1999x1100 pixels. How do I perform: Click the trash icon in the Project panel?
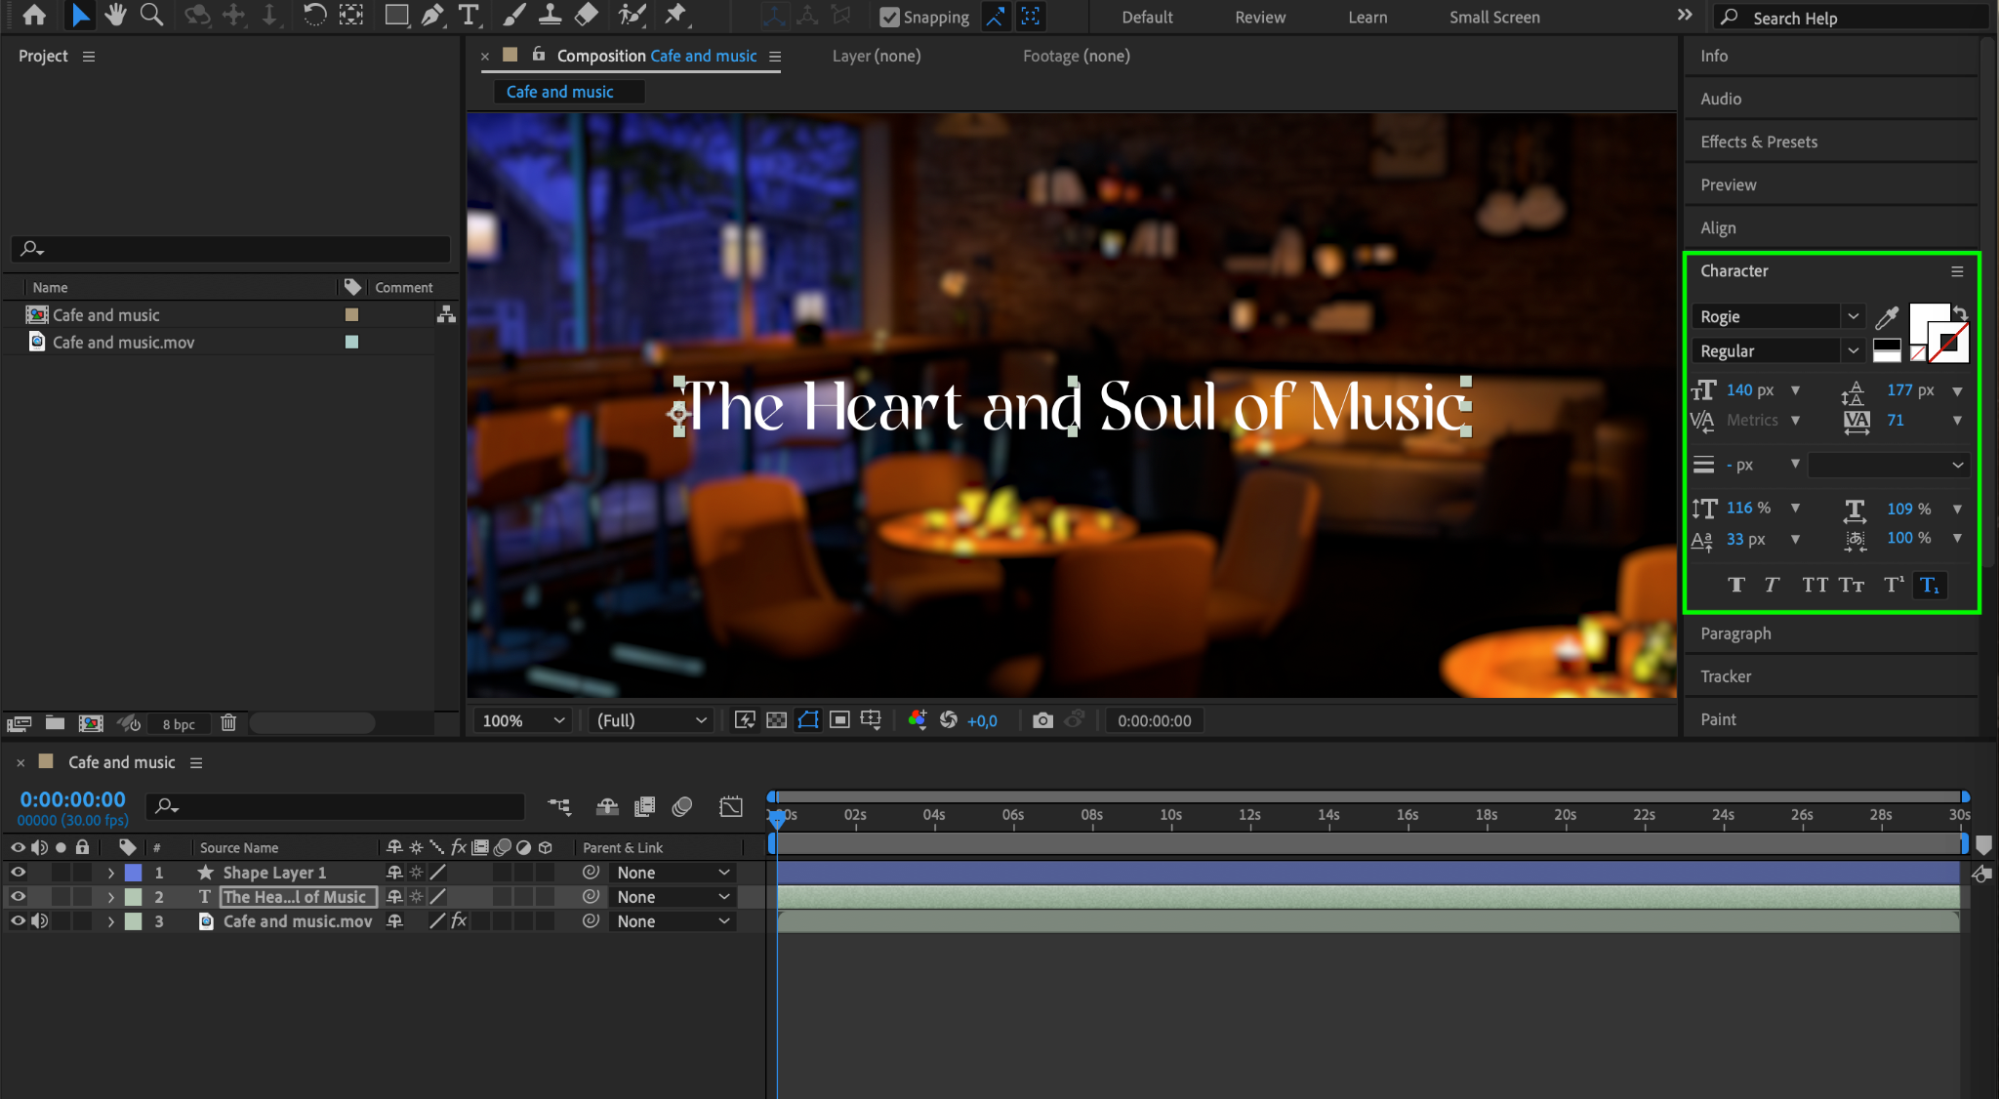pos(228,722)
